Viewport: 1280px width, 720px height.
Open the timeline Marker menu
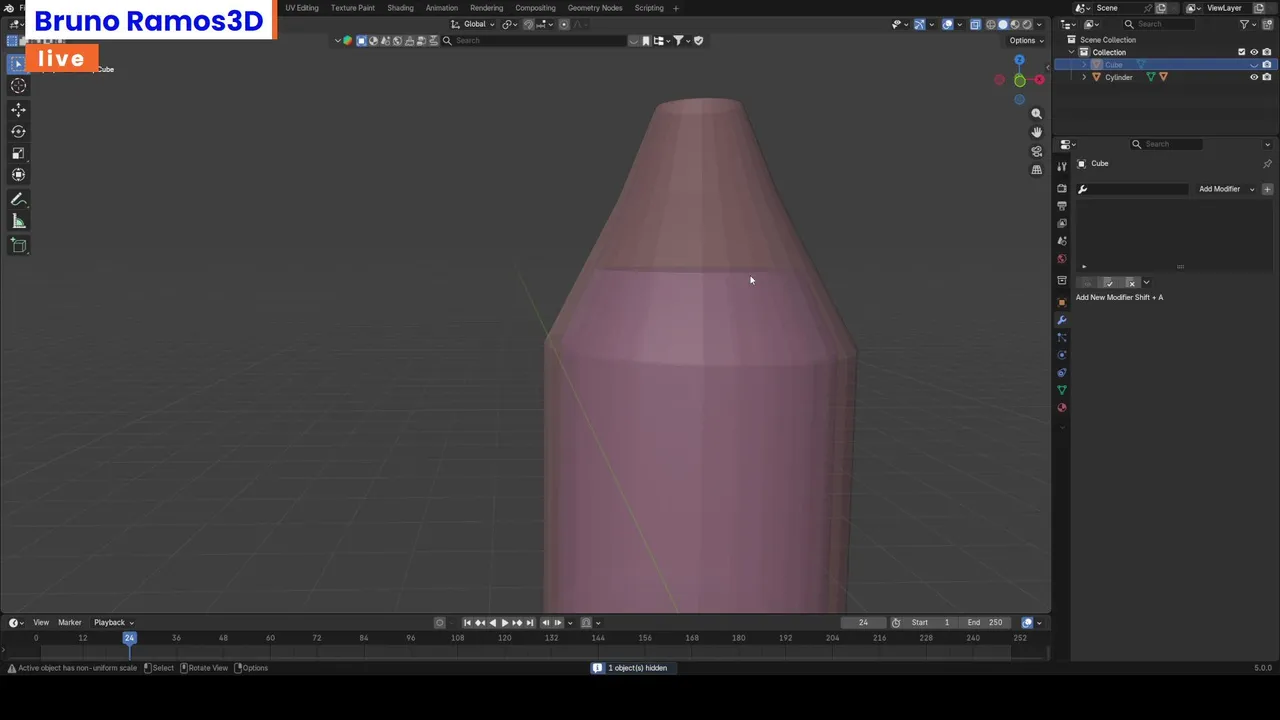pyautogui.click(x=70, y=623)
